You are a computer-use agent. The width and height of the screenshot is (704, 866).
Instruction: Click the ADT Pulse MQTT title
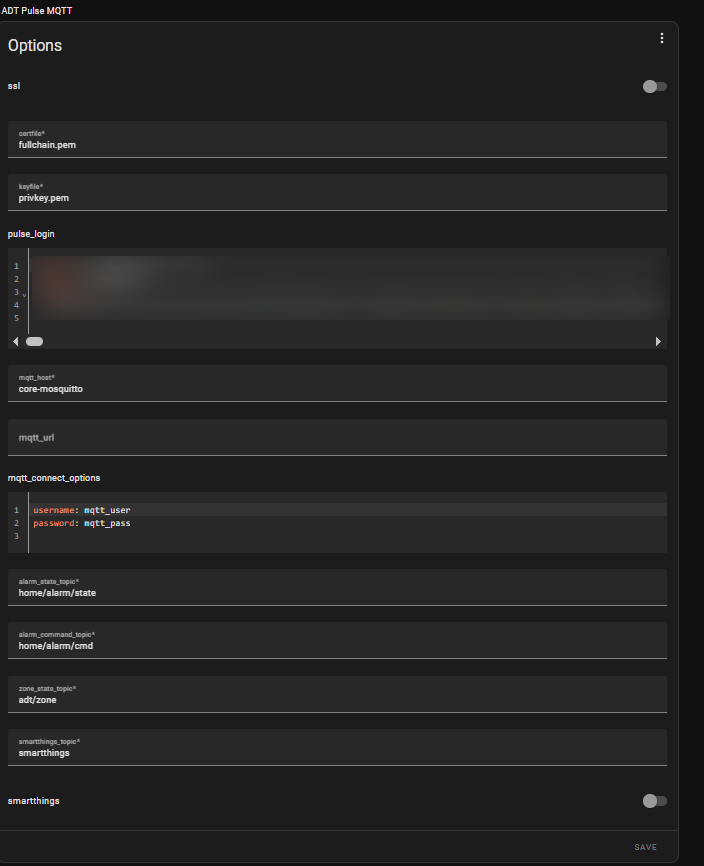[x=36, y=10]
